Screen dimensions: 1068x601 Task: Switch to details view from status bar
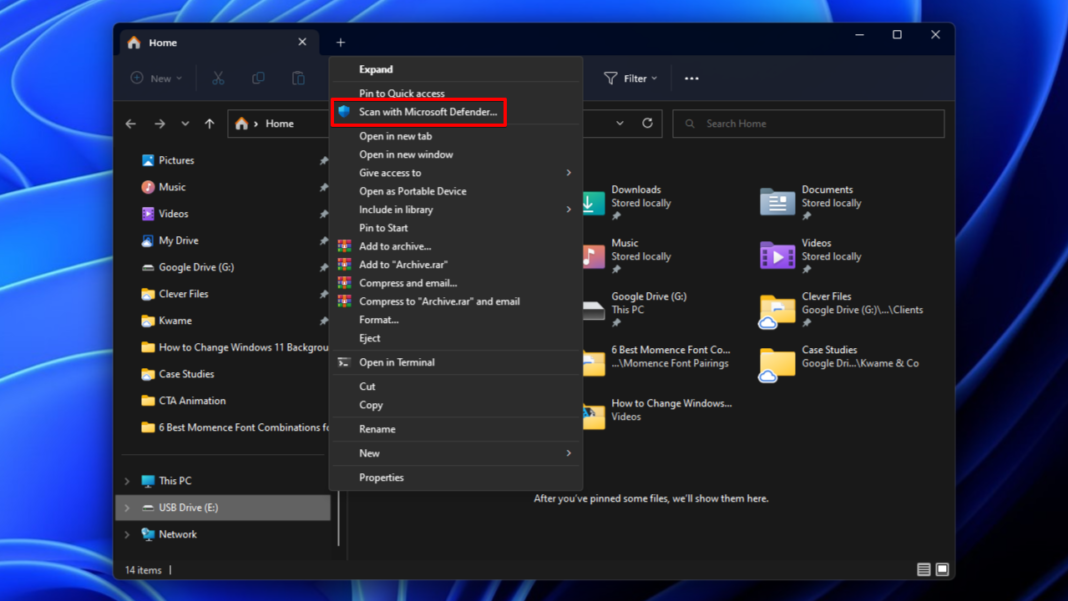[x=922, y=569]
